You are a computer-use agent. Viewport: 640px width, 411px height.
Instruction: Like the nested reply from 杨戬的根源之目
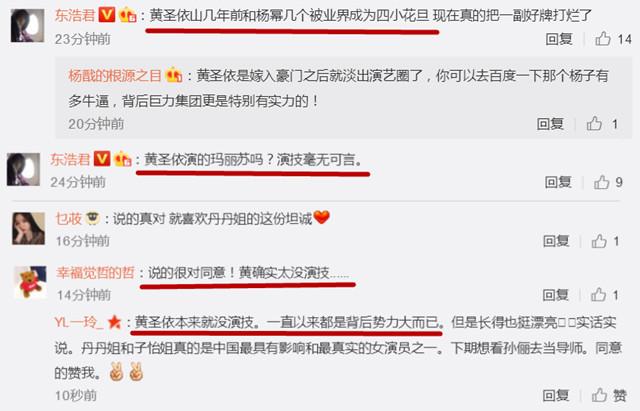(594, 124)
